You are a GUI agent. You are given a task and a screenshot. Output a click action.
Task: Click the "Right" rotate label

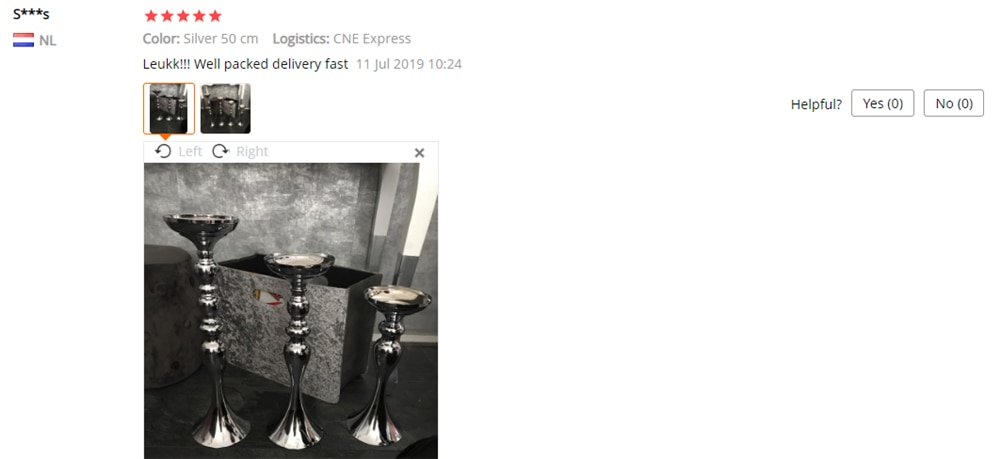pos(253,152)
